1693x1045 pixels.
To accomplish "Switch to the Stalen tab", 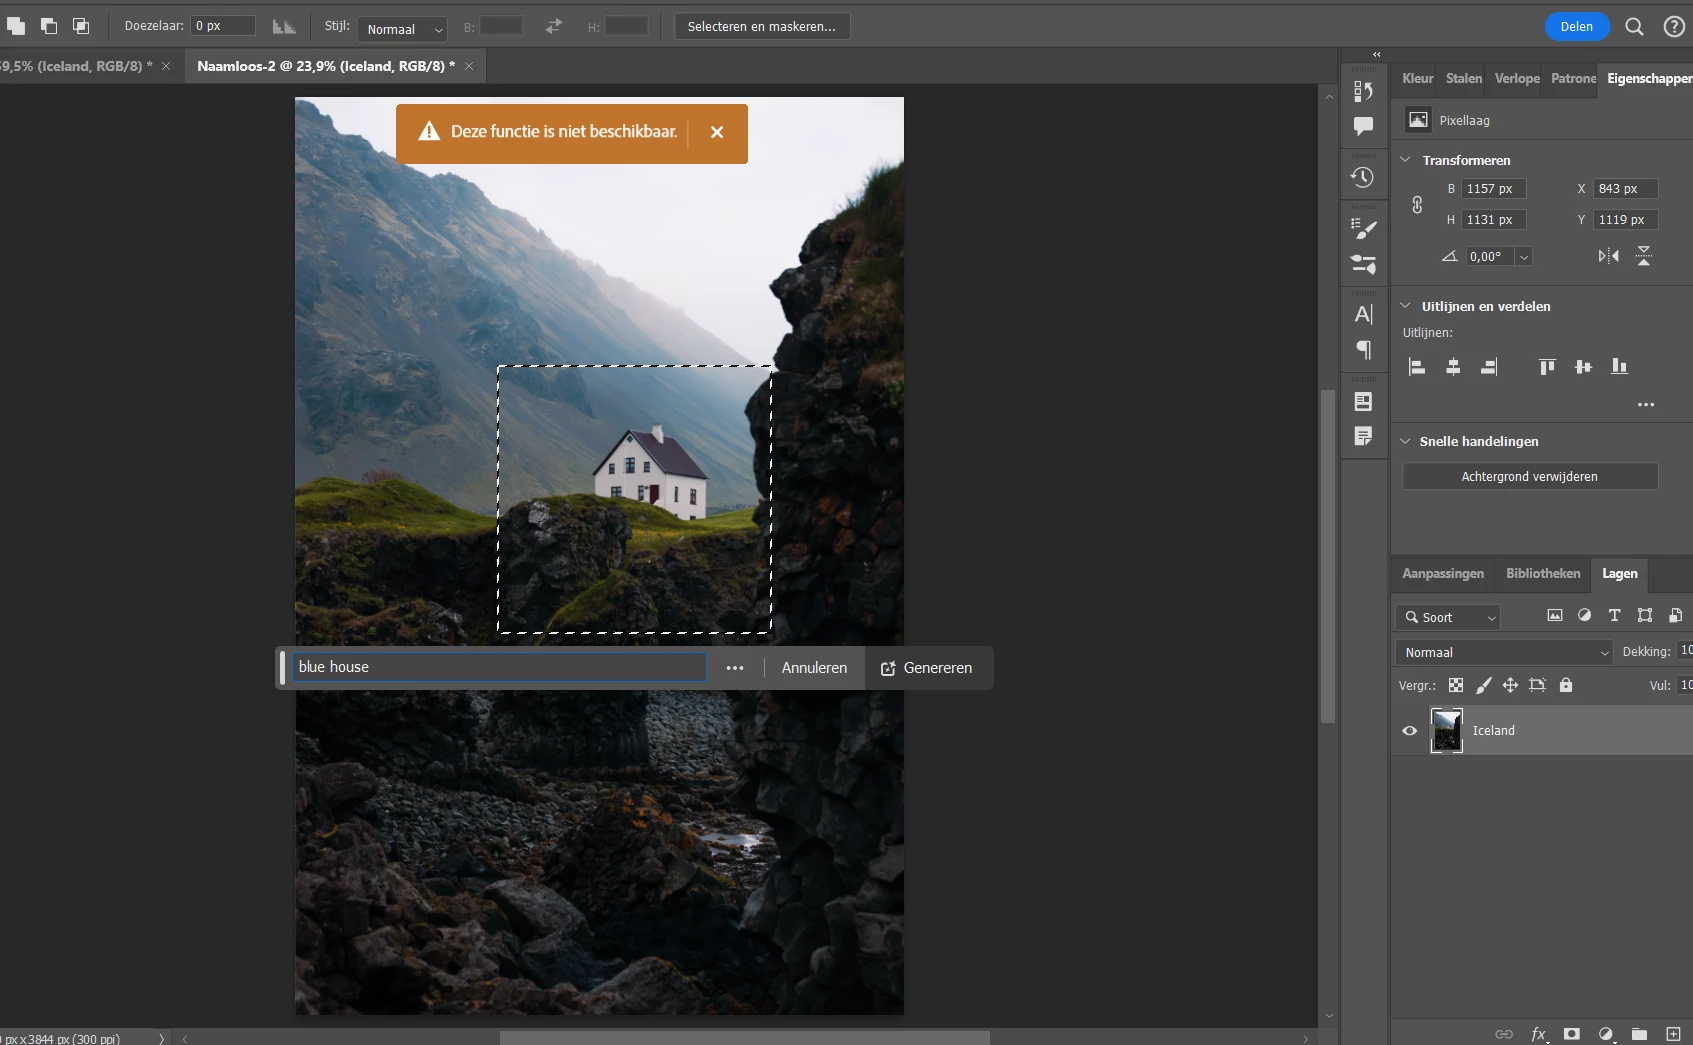I will pos(1464,78).
